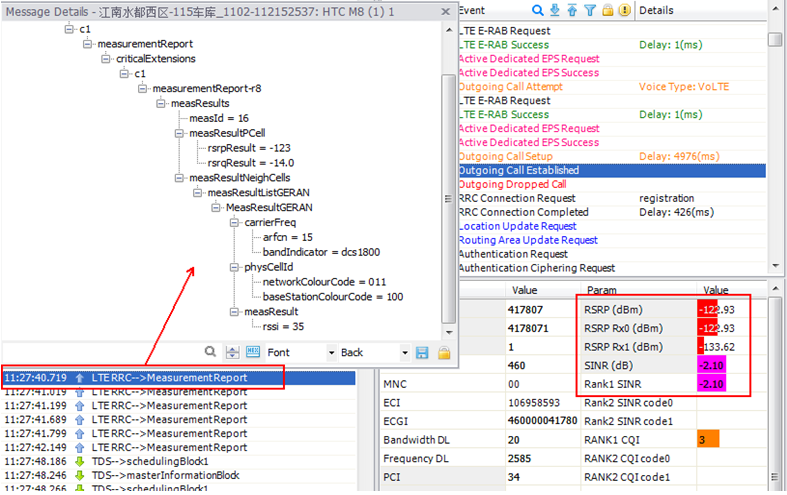Select the Outgoing Call Attempt event
The height and width of the screenshot is (495, 787).
pyautogui.click(x=612, y=87)
